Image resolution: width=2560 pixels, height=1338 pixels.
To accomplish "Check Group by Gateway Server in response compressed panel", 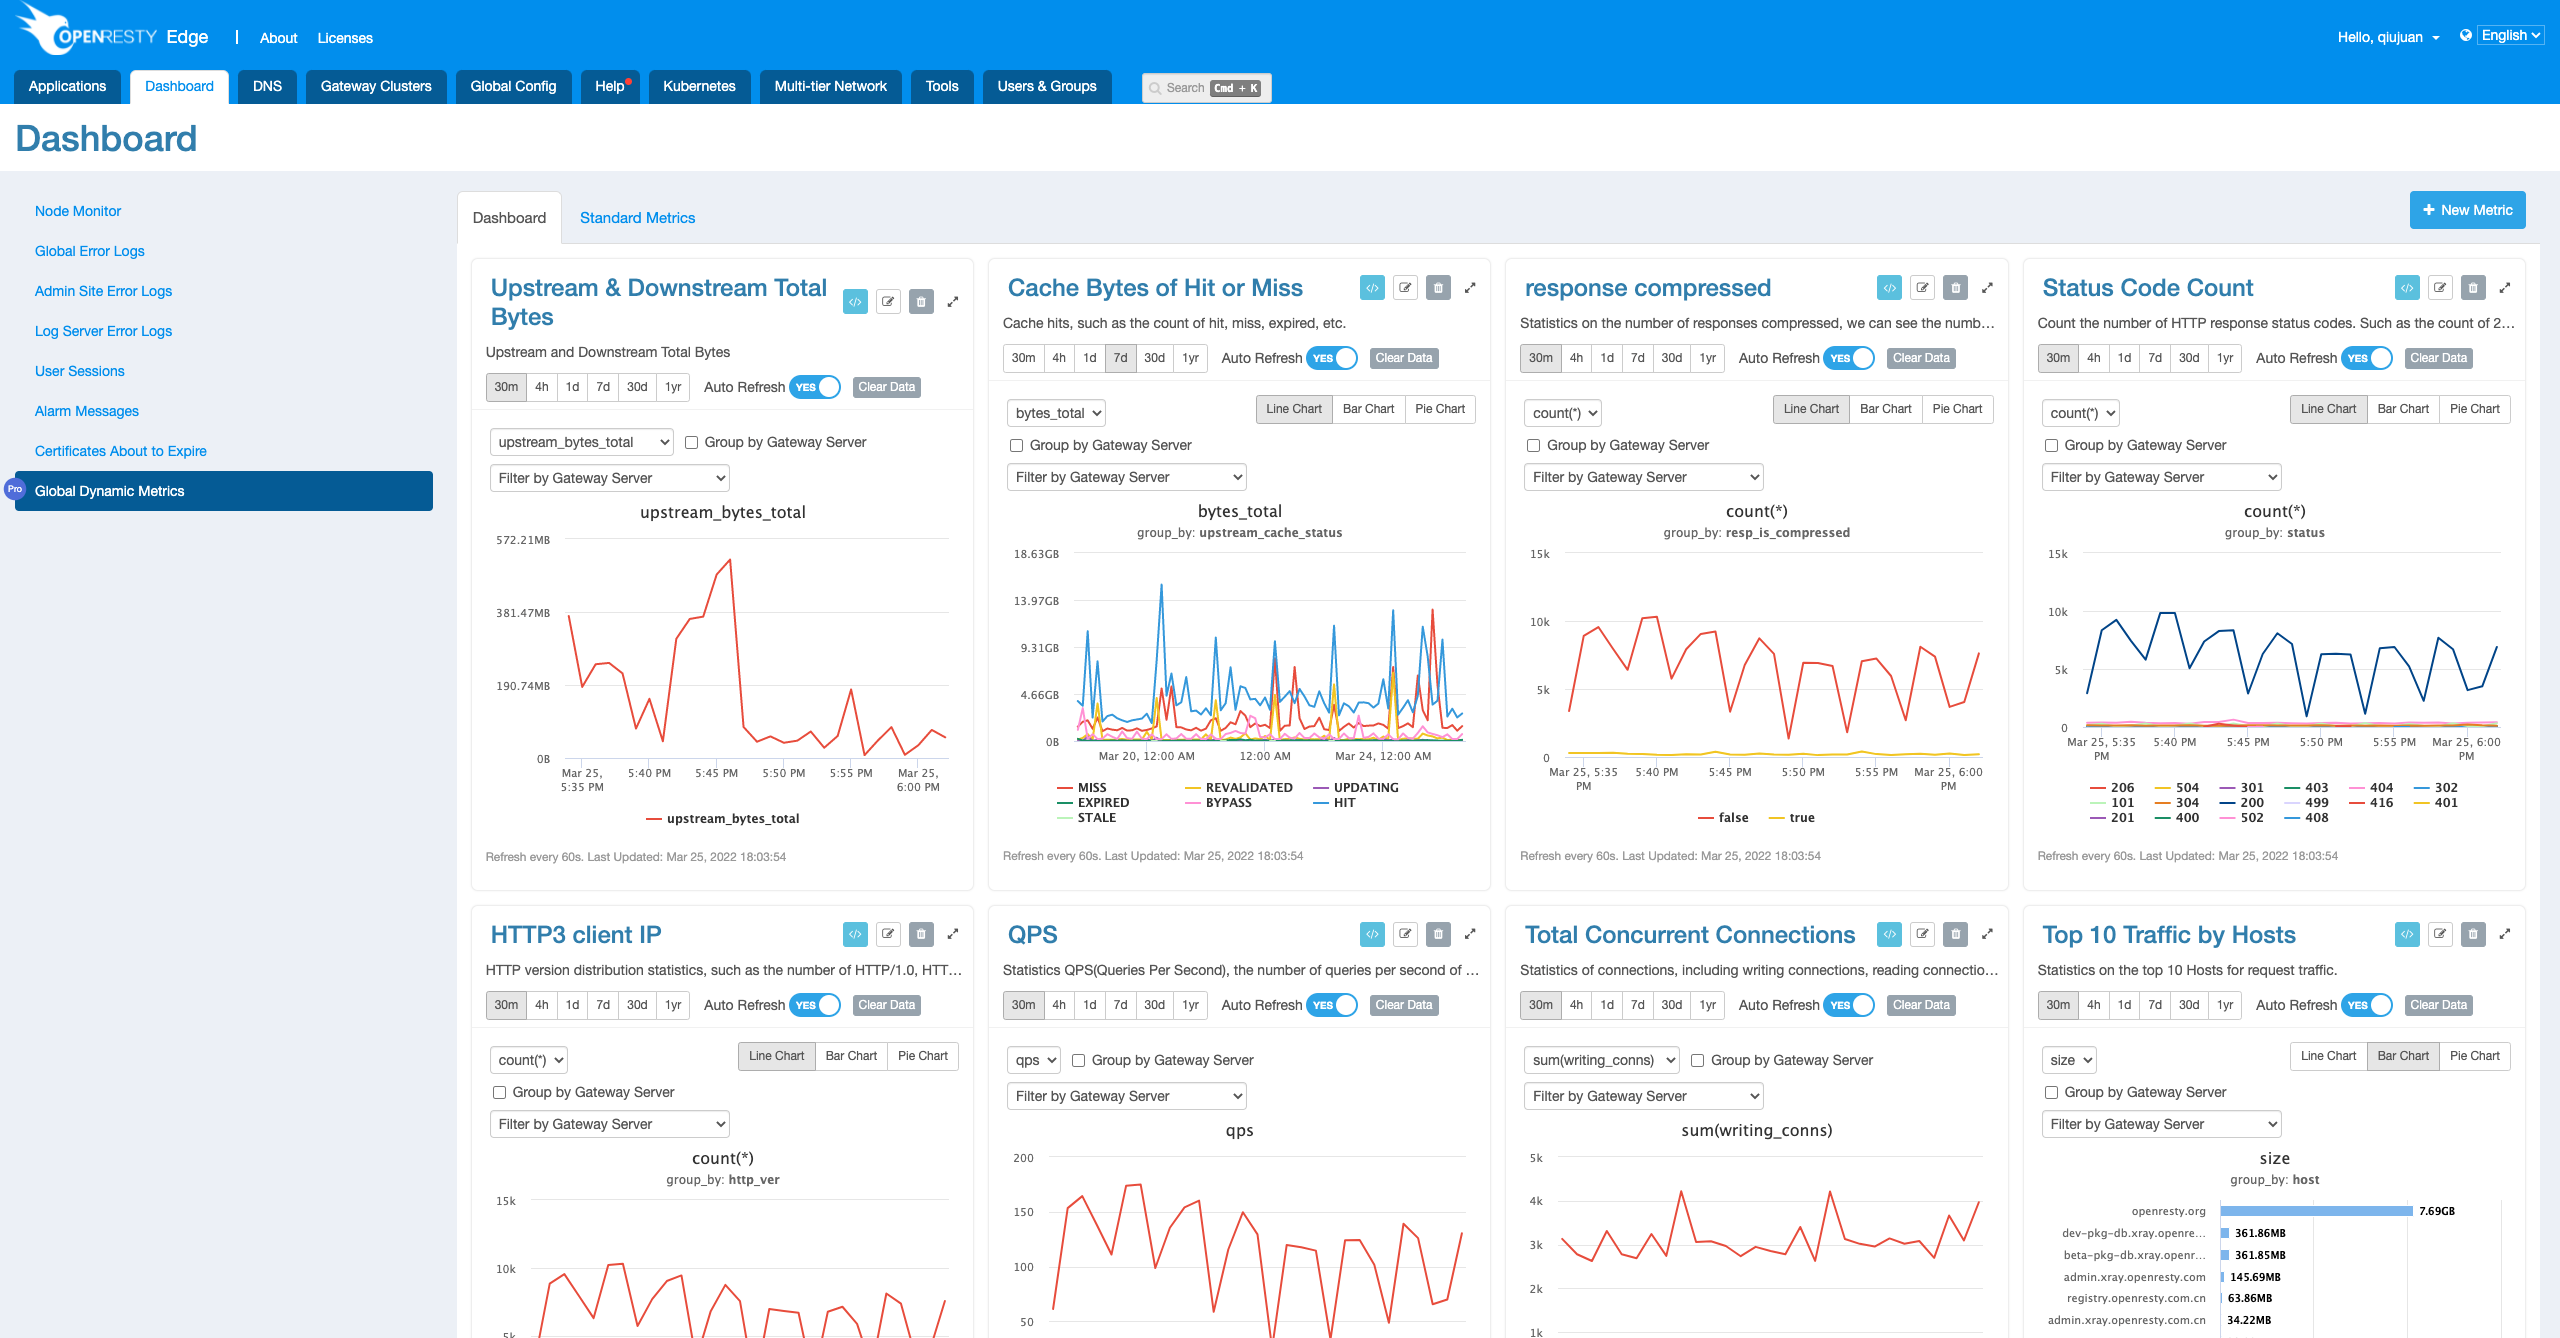I will click(x=1533, y=445).
